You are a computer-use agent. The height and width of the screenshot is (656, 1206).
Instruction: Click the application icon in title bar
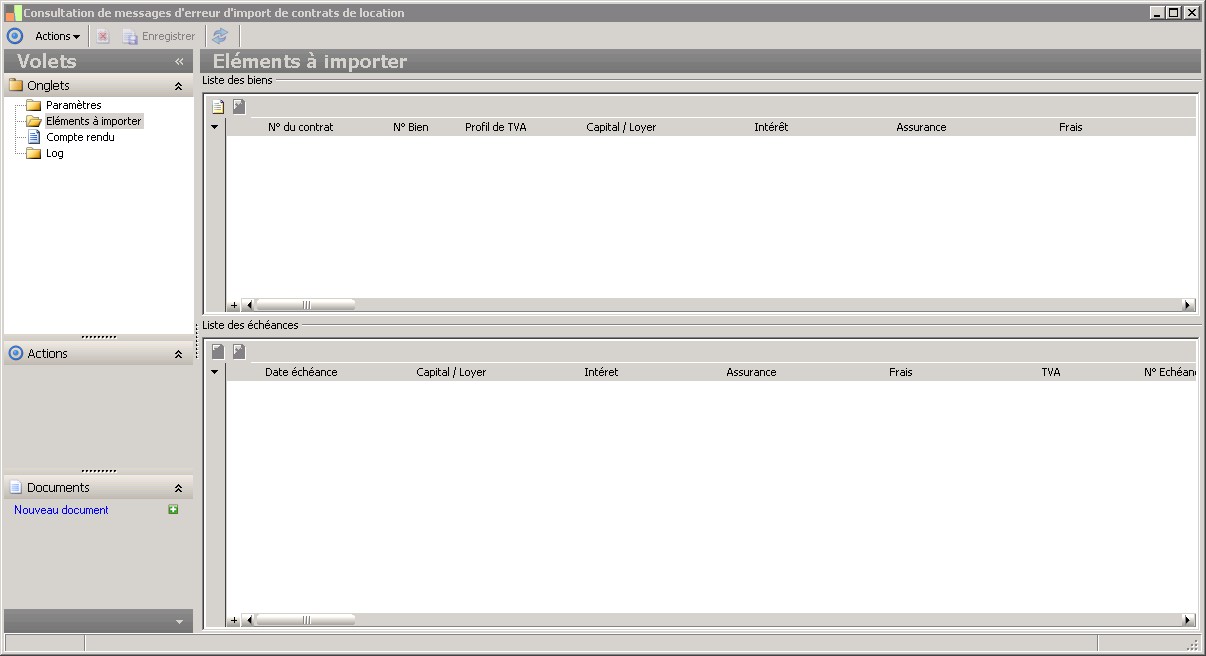(13, 13)
